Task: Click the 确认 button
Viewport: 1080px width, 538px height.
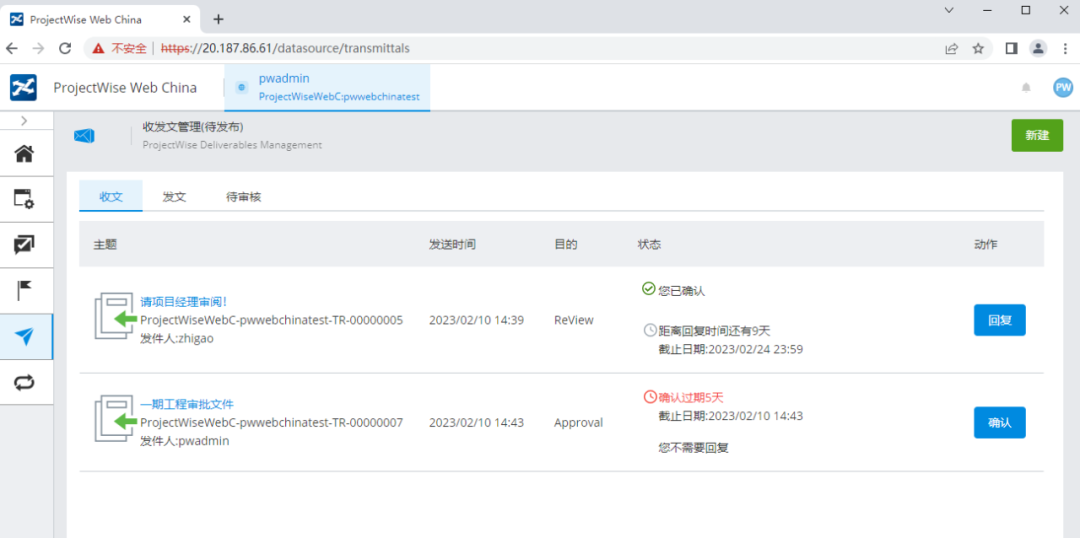Action: 999,422
